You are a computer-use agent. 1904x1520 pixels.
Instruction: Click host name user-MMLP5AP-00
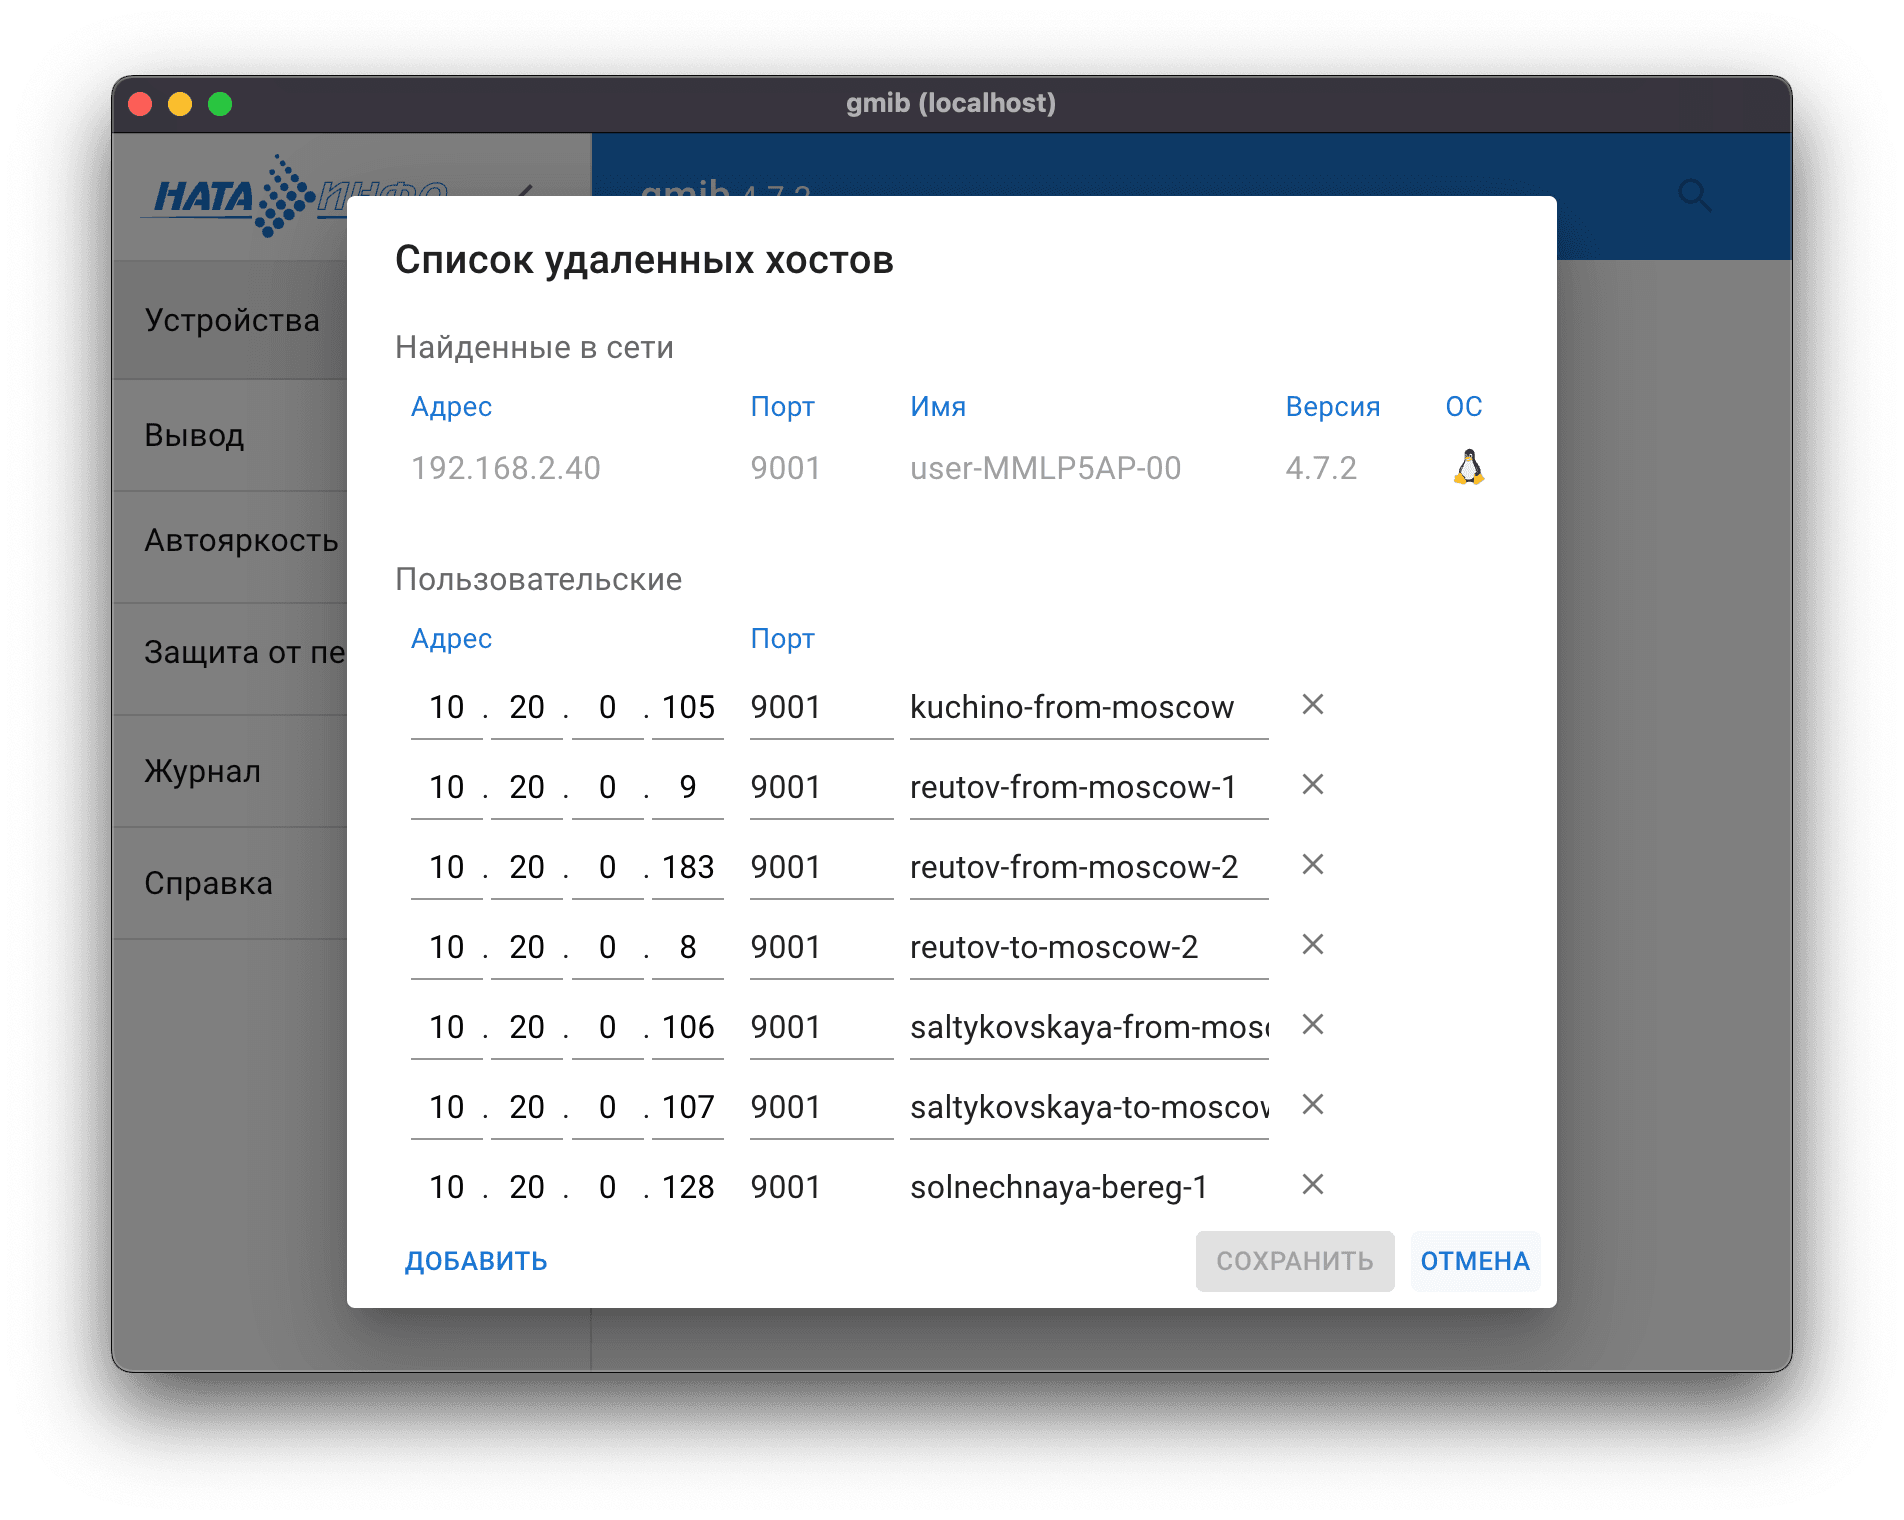[1045, 468]
